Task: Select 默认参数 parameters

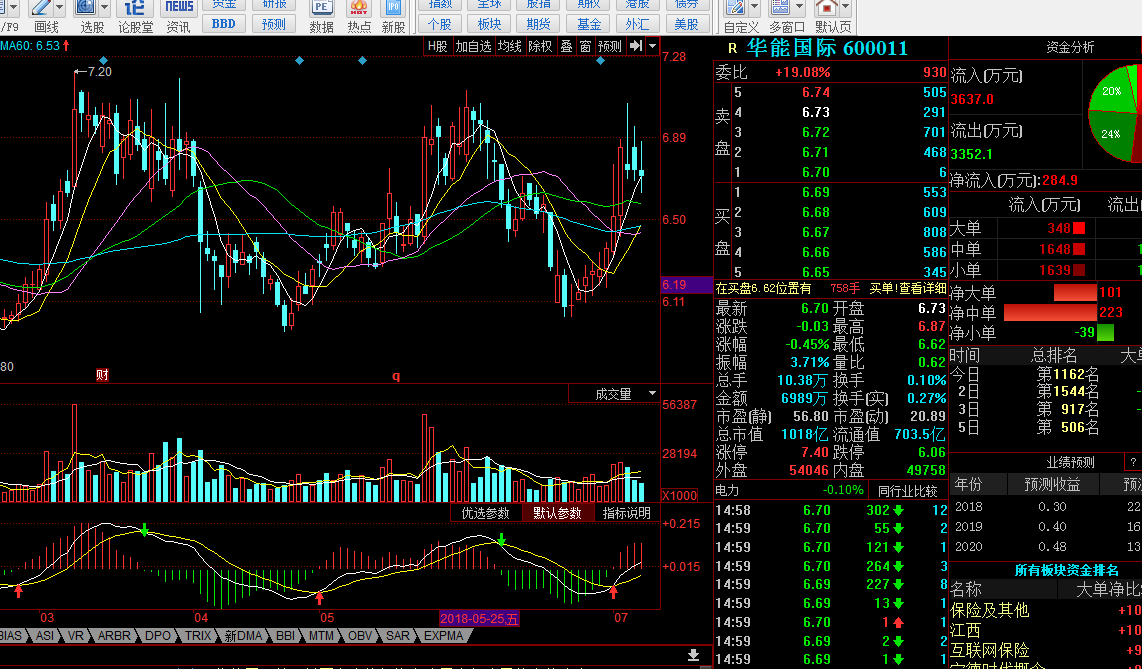Action: coord(558,513)
